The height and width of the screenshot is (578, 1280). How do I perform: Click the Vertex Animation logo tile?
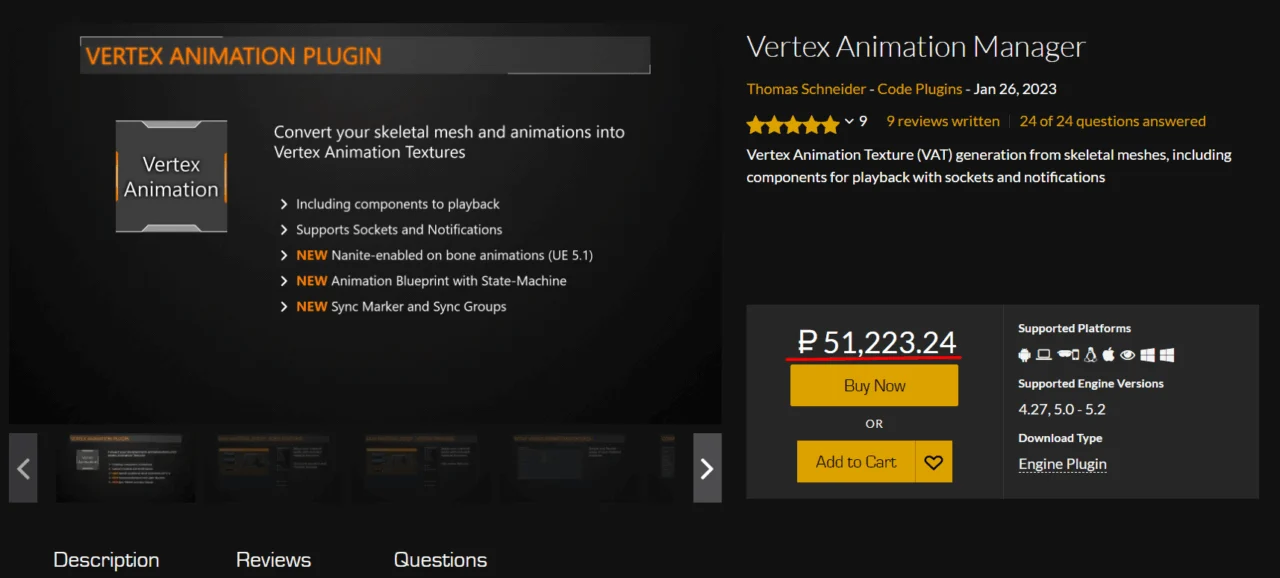click(171, 177)
